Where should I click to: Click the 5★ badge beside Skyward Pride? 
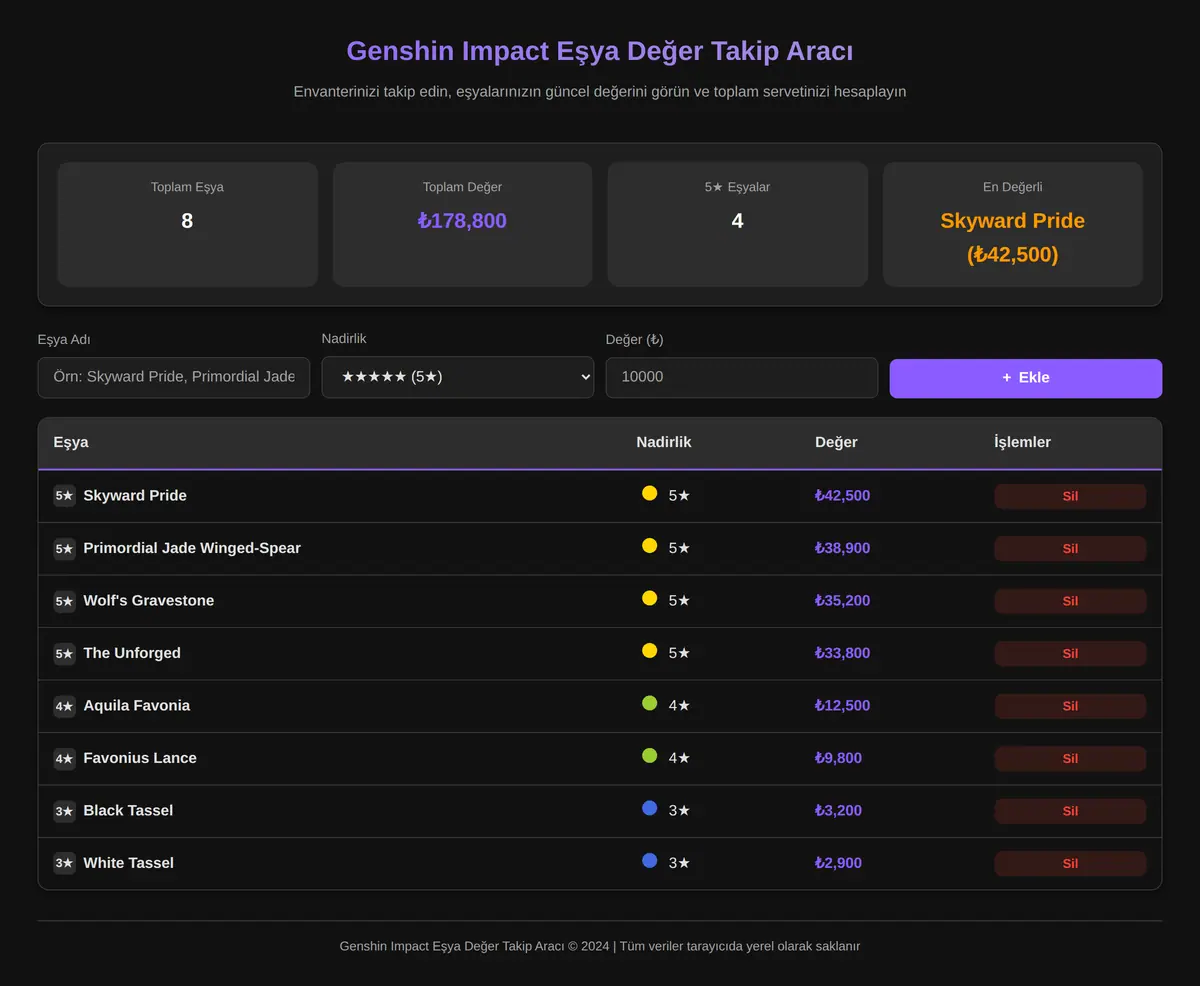[x=64, y=496]
